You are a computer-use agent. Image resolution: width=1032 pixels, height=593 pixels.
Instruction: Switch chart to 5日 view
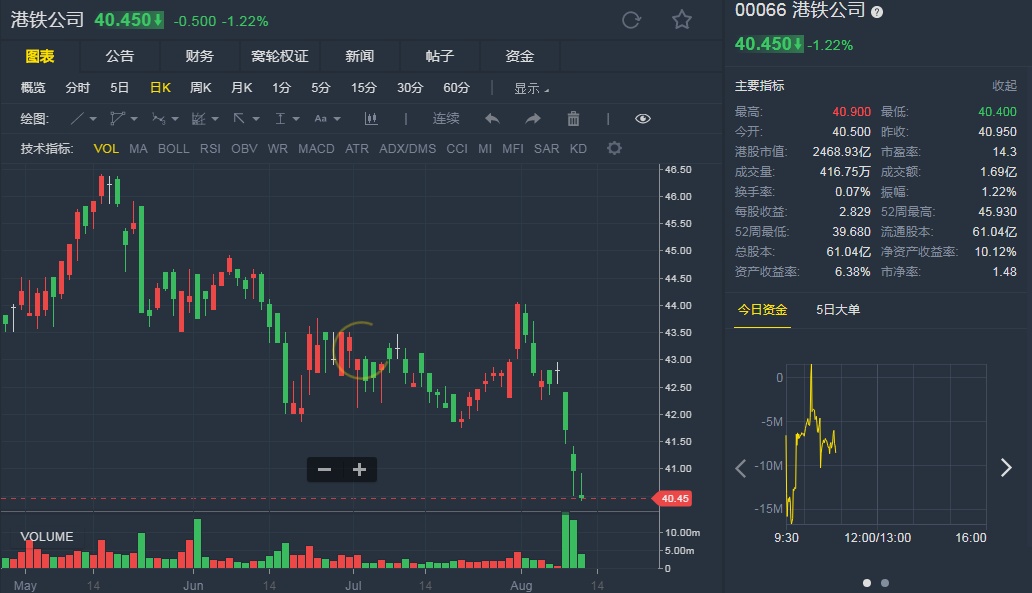pyautogui.click(x=119, y=88)
